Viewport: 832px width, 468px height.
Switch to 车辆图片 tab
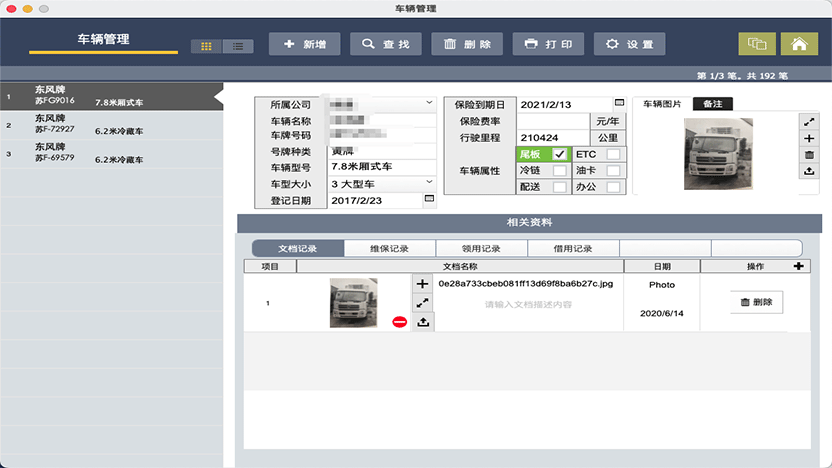click(x=662, y=104)
